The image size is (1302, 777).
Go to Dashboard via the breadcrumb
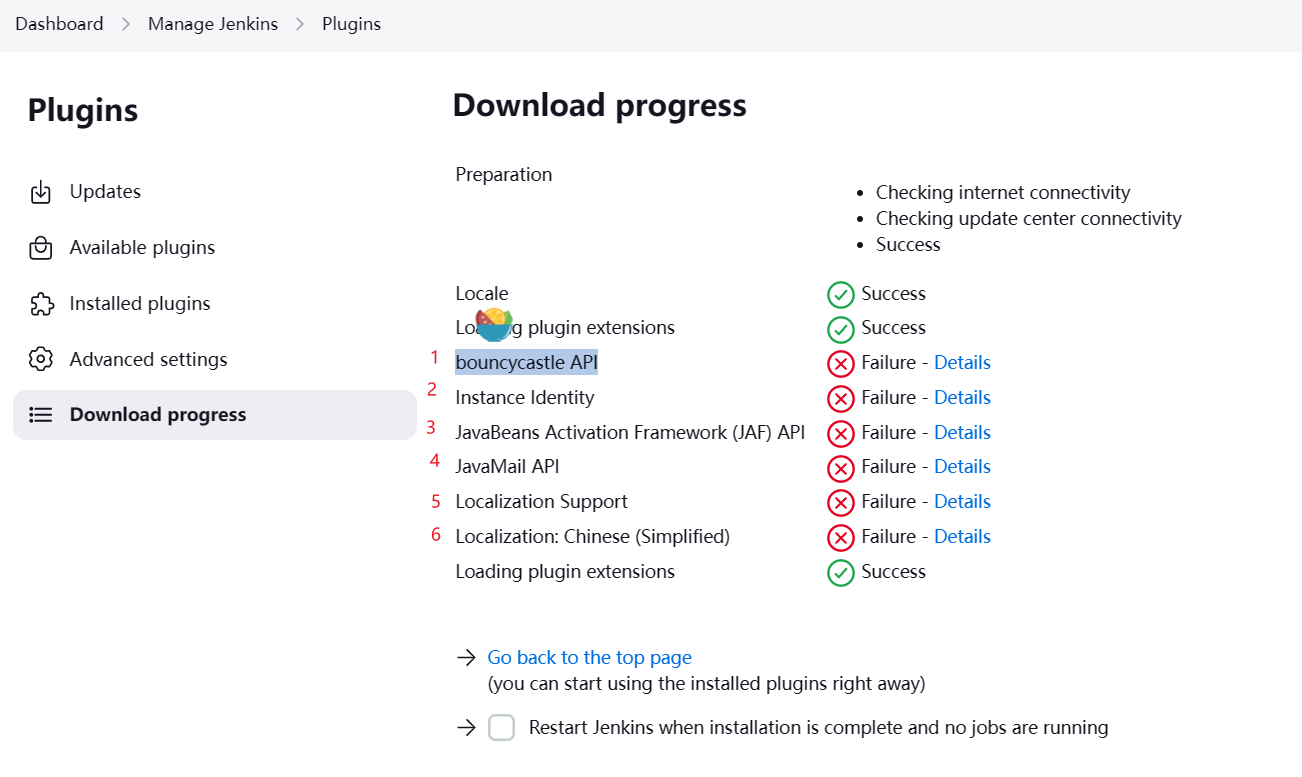pyautogui.click(x=59, y=24)
